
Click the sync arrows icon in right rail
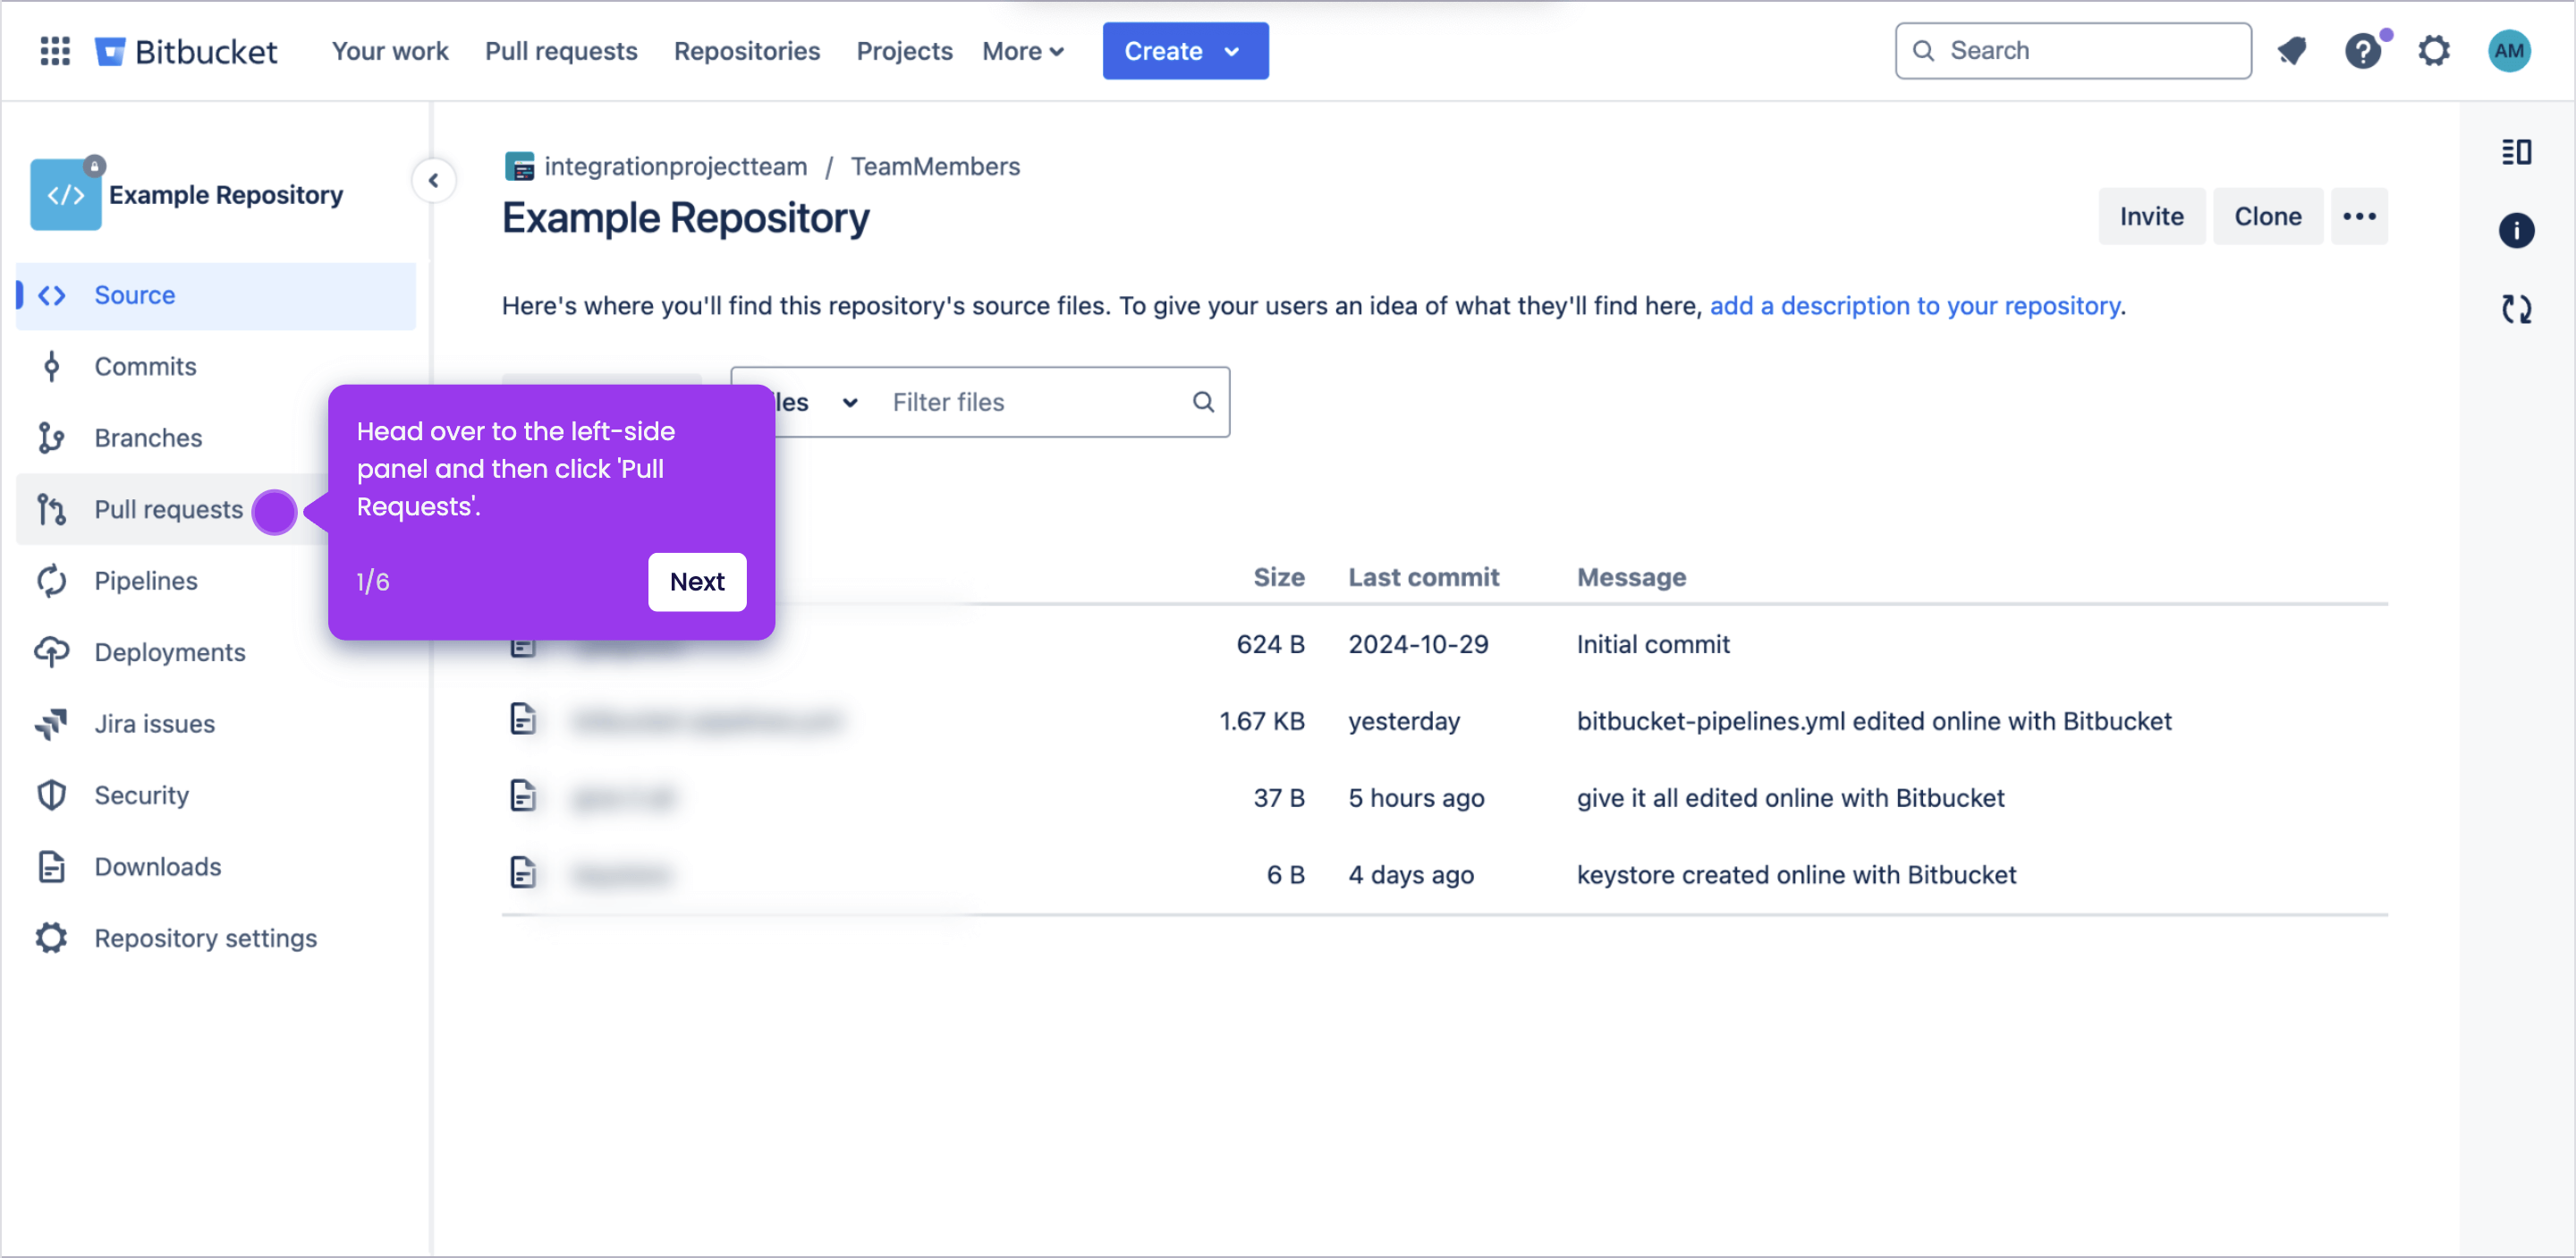click(x=2516, y=309)
